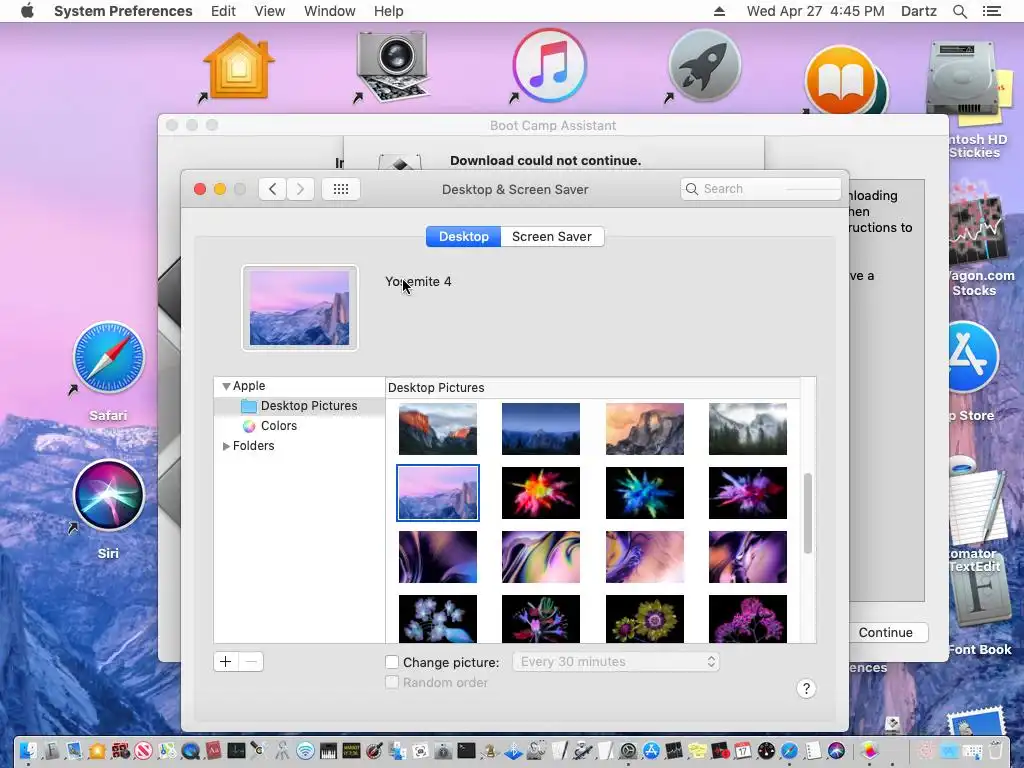Click the desktop pictures vertical scrollbar
This screenshot has height=768, width=1024.
[x=808, y=513]
